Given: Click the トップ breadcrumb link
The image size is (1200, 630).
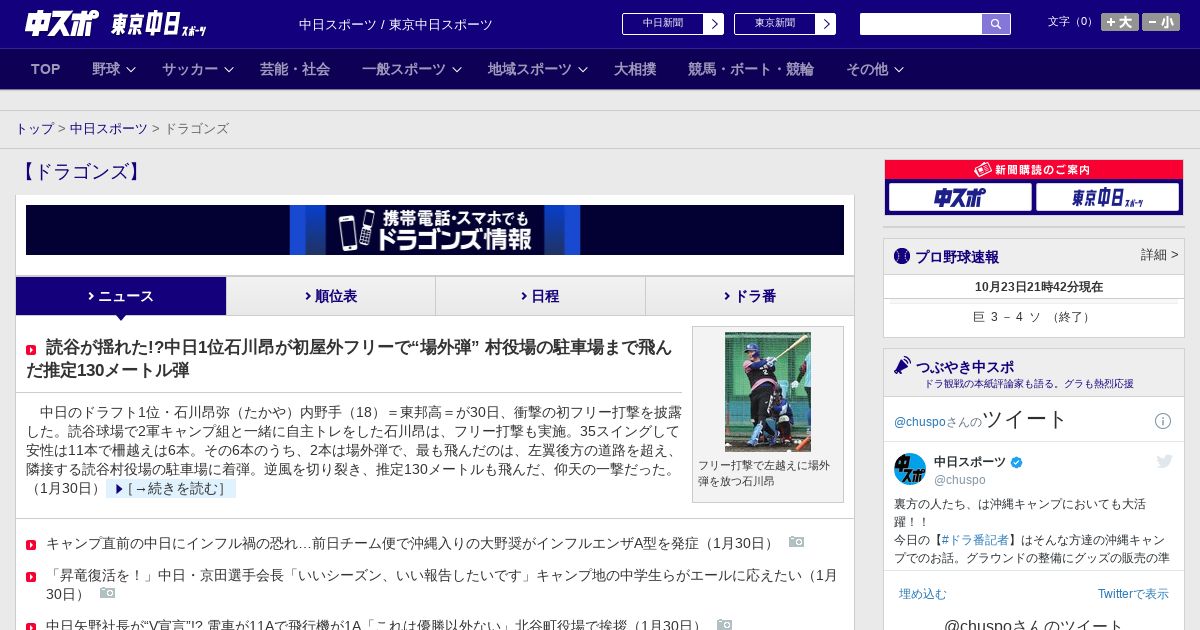Looking at the screenshot, I should click(34, 129).
